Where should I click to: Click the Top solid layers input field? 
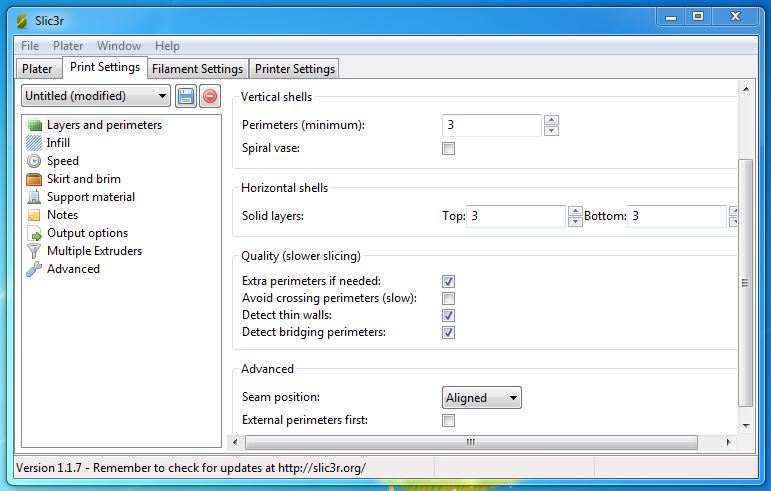coord(515,216)
